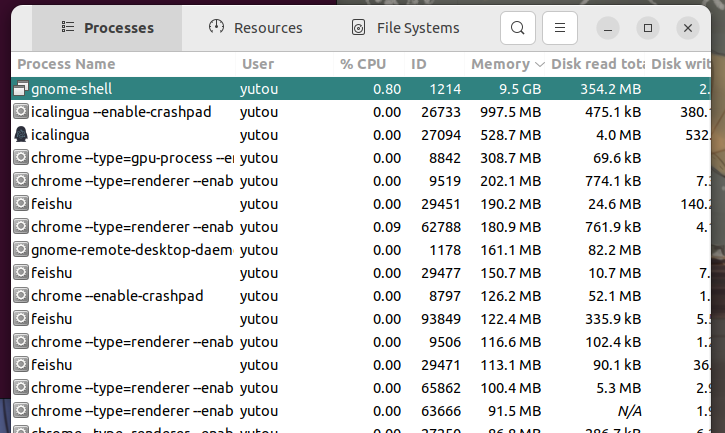
Task: Click gear icon of chrome --enable-crashpad row
Action: [x=21, y=296]
